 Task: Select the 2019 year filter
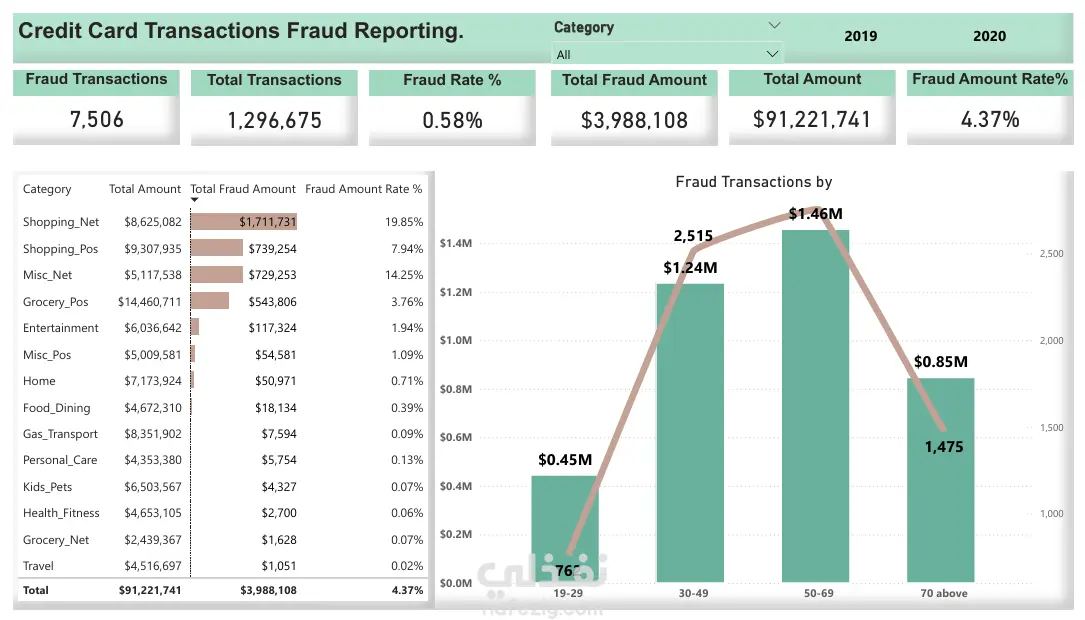pos(860,36)
